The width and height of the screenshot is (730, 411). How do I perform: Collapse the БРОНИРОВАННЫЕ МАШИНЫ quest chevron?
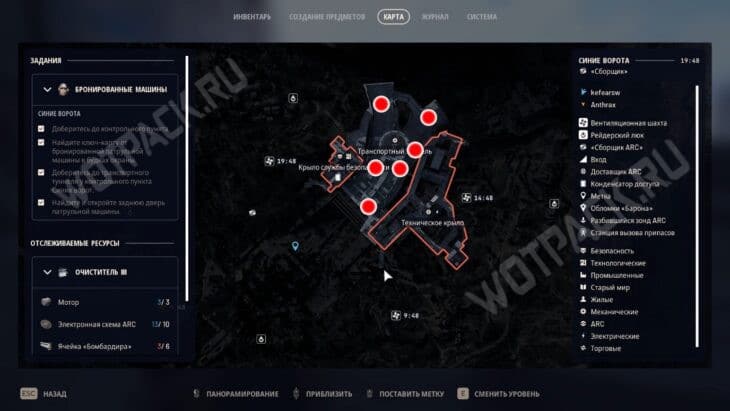tap(47, 89)
